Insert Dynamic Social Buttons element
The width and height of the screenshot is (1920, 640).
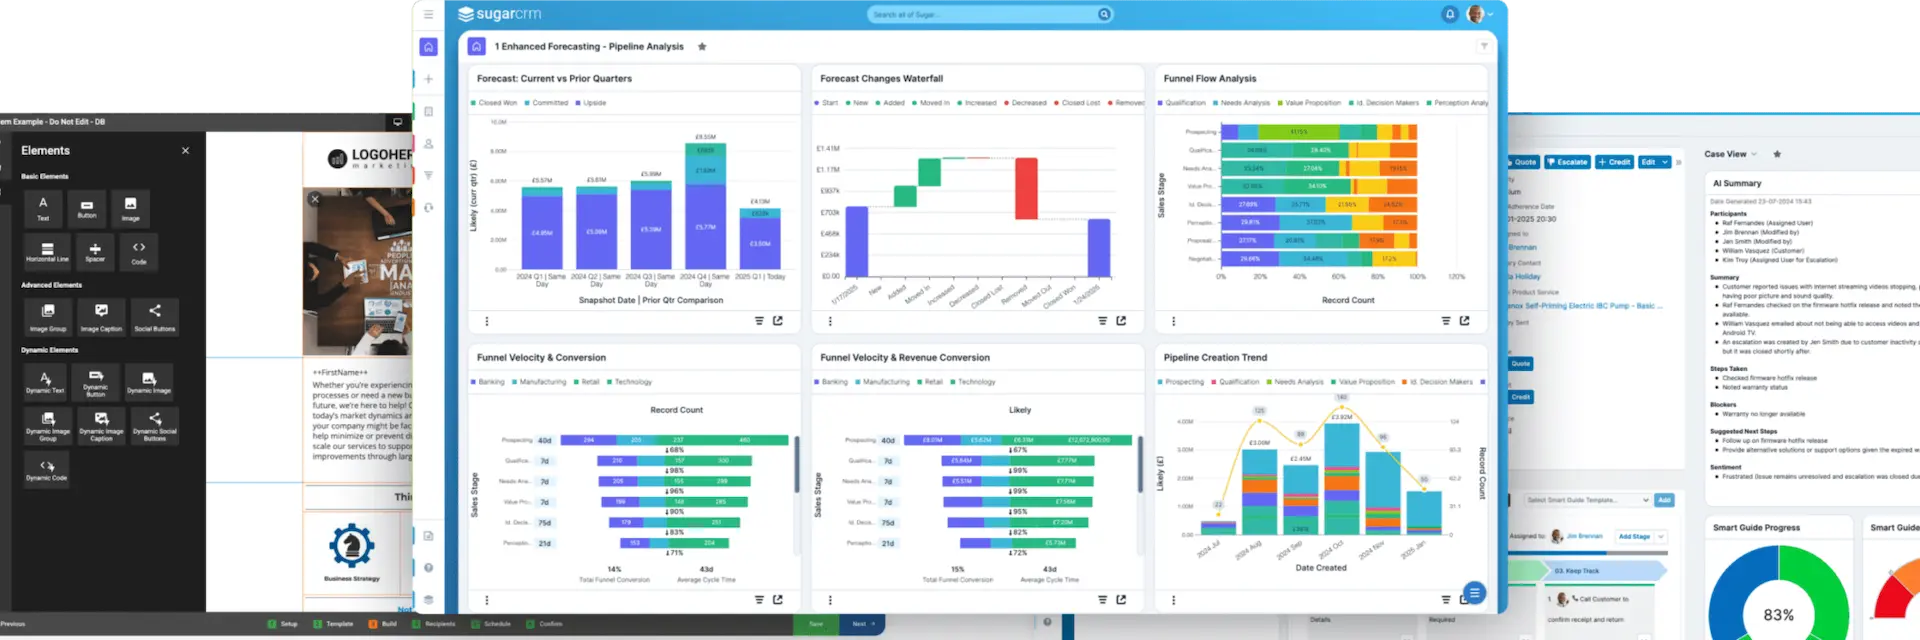155,426
